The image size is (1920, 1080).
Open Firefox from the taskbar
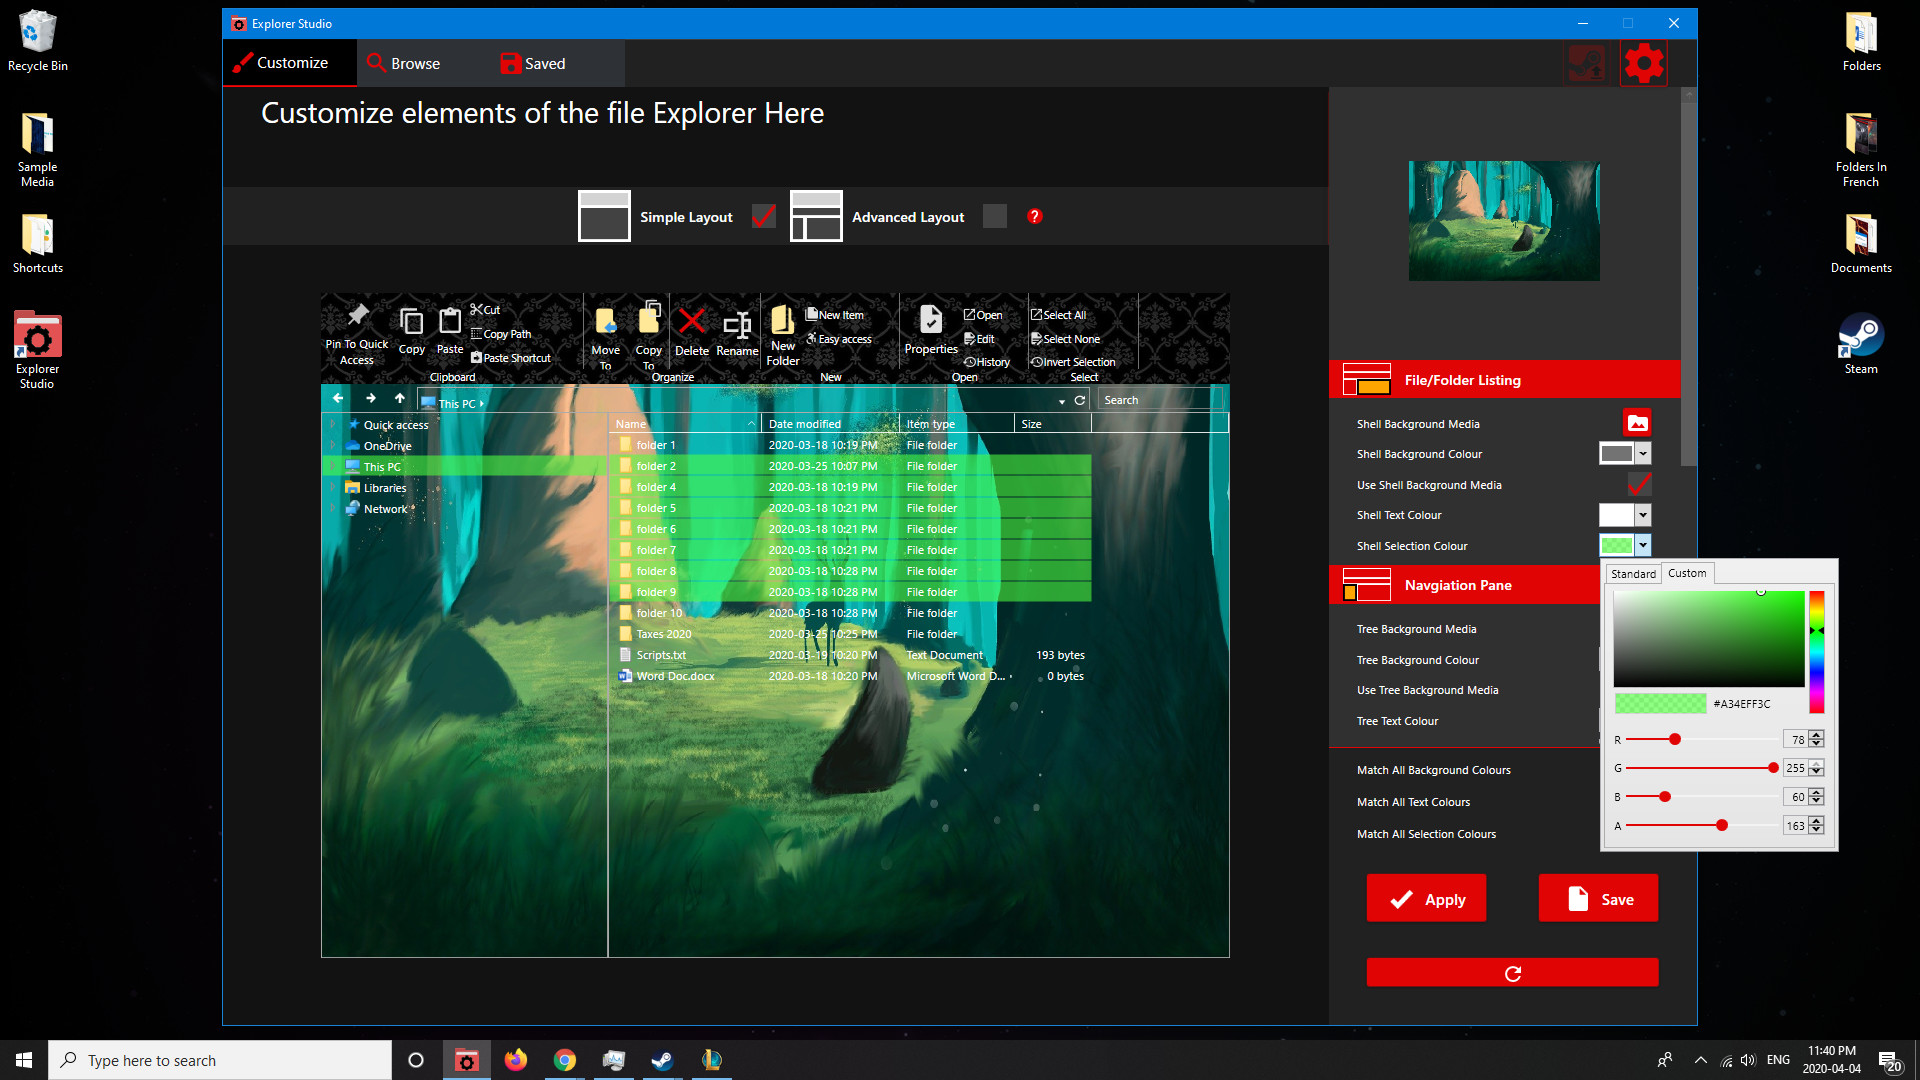coord(516,1060)
